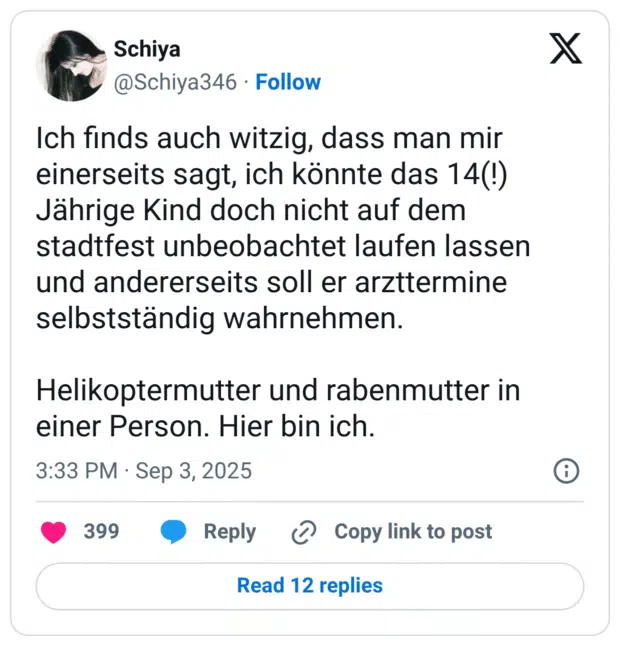620x646 pixels.
Task: Click the Sep 3, 2025 date
Action: click(194, 470)
